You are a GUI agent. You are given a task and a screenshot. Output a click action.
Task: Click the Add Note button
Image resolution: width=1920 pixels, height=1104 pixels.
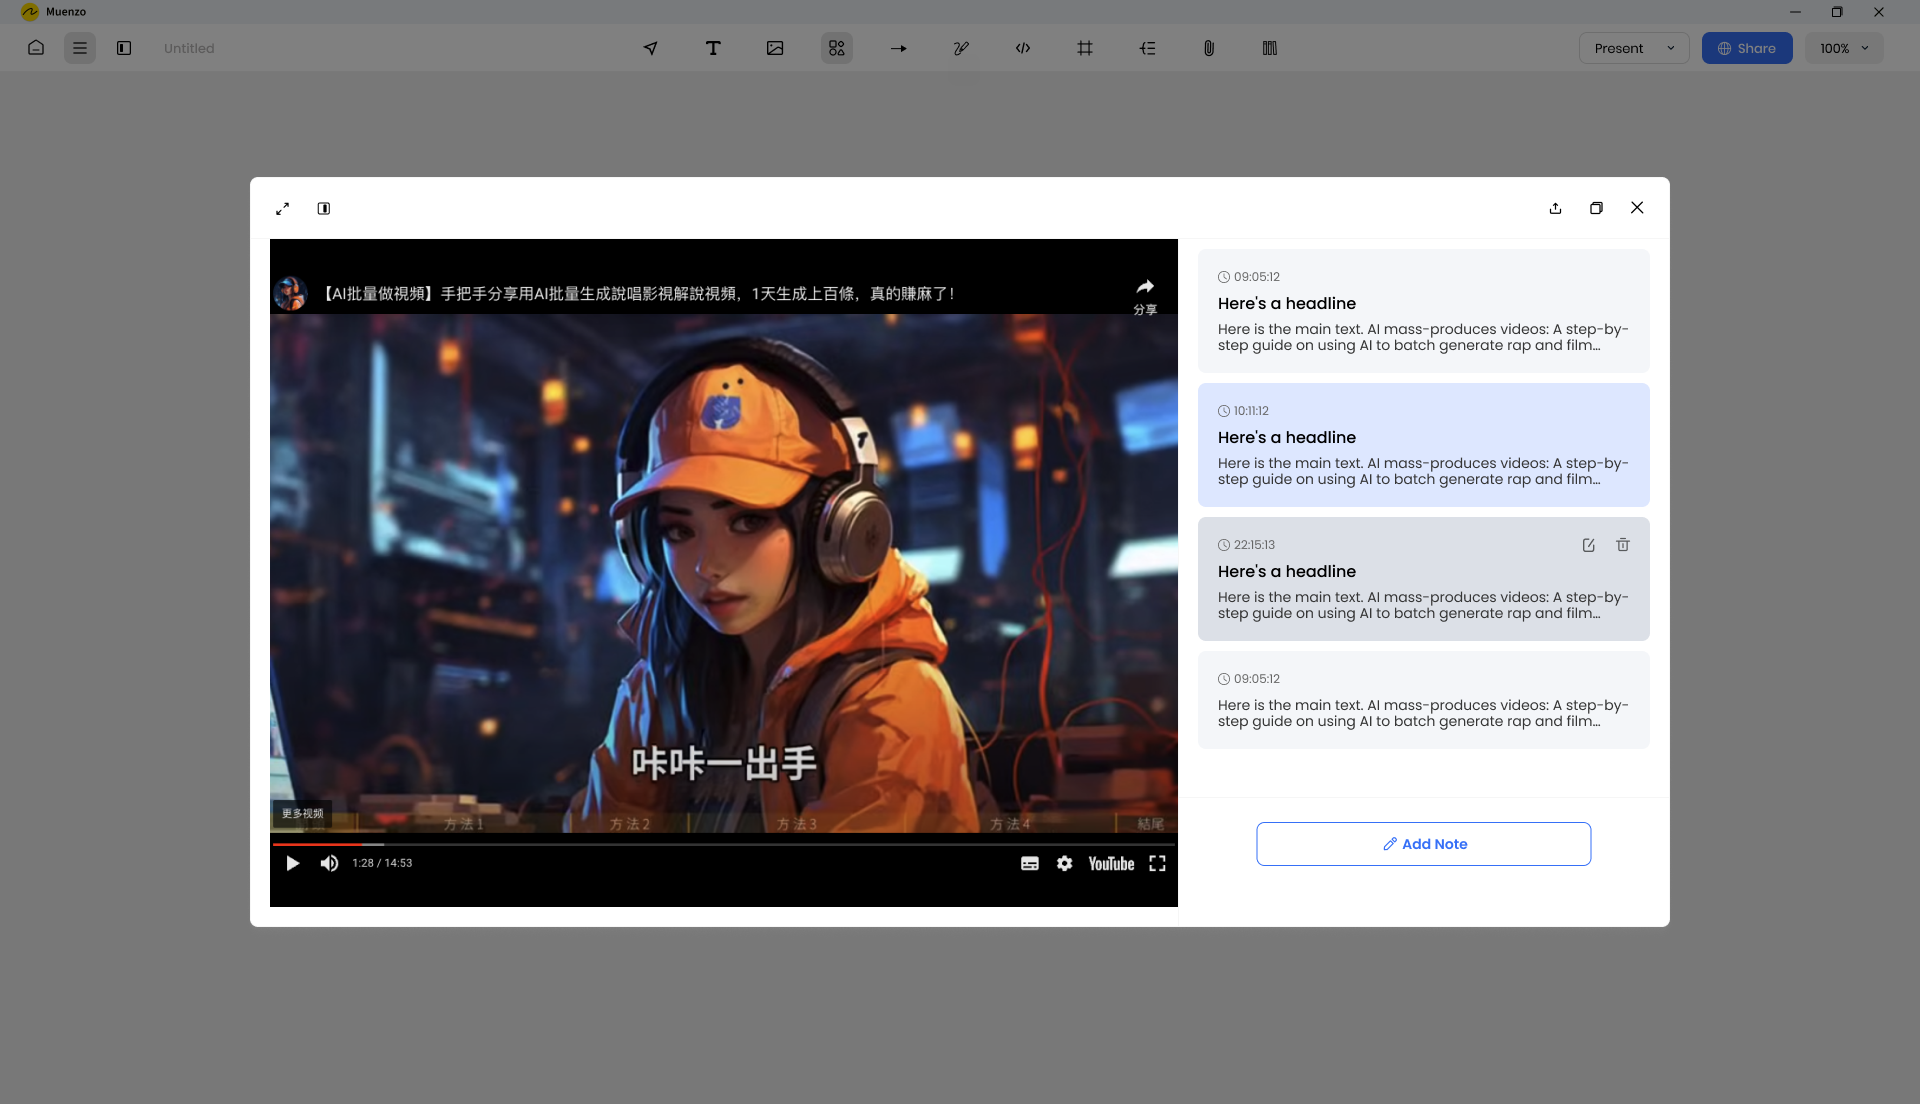(x=1423, y=844)
